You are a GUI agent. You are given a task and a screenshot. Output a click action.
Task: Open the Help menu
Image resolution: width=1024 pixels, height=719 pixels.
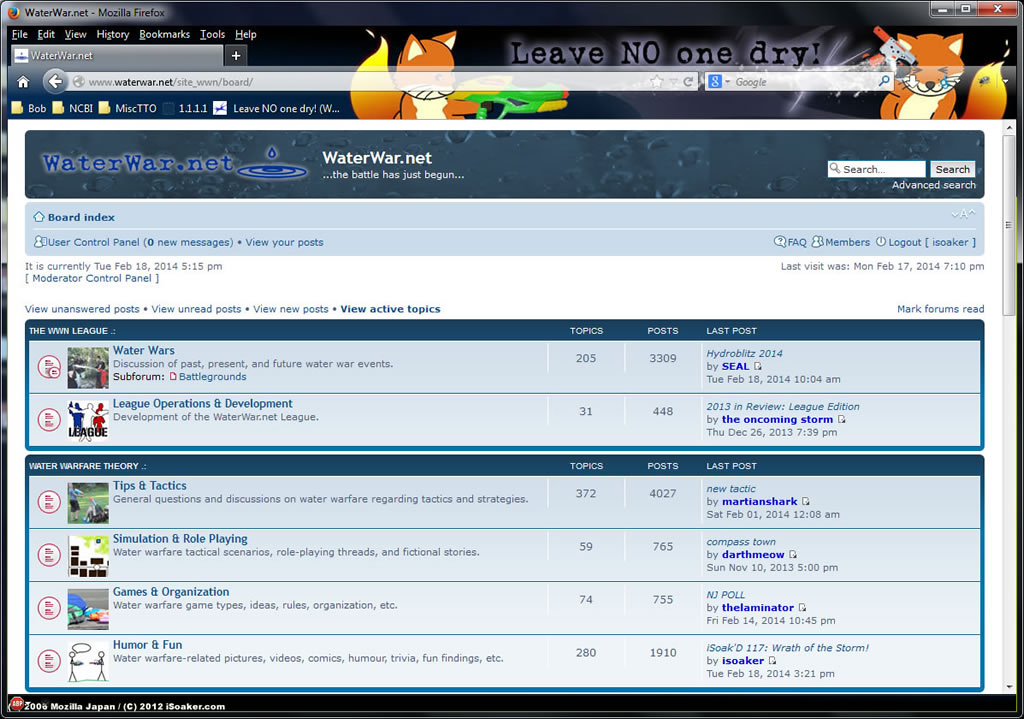[x=246, y=34]
